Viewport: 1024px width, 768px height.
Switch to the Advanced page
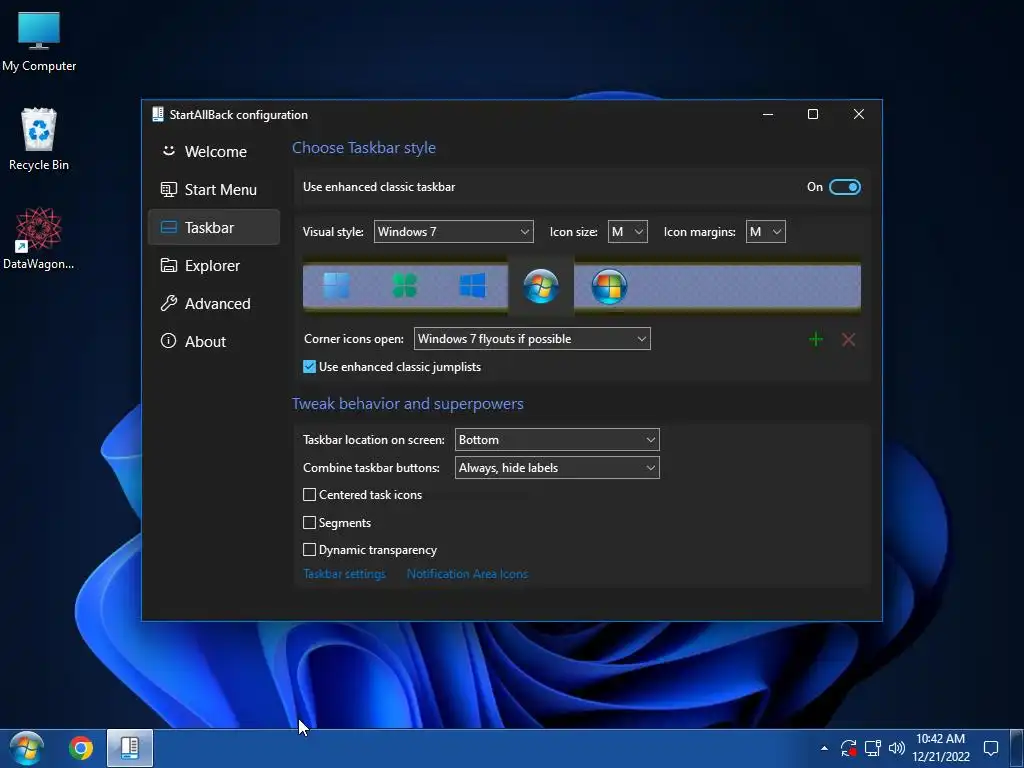(214, 303)
